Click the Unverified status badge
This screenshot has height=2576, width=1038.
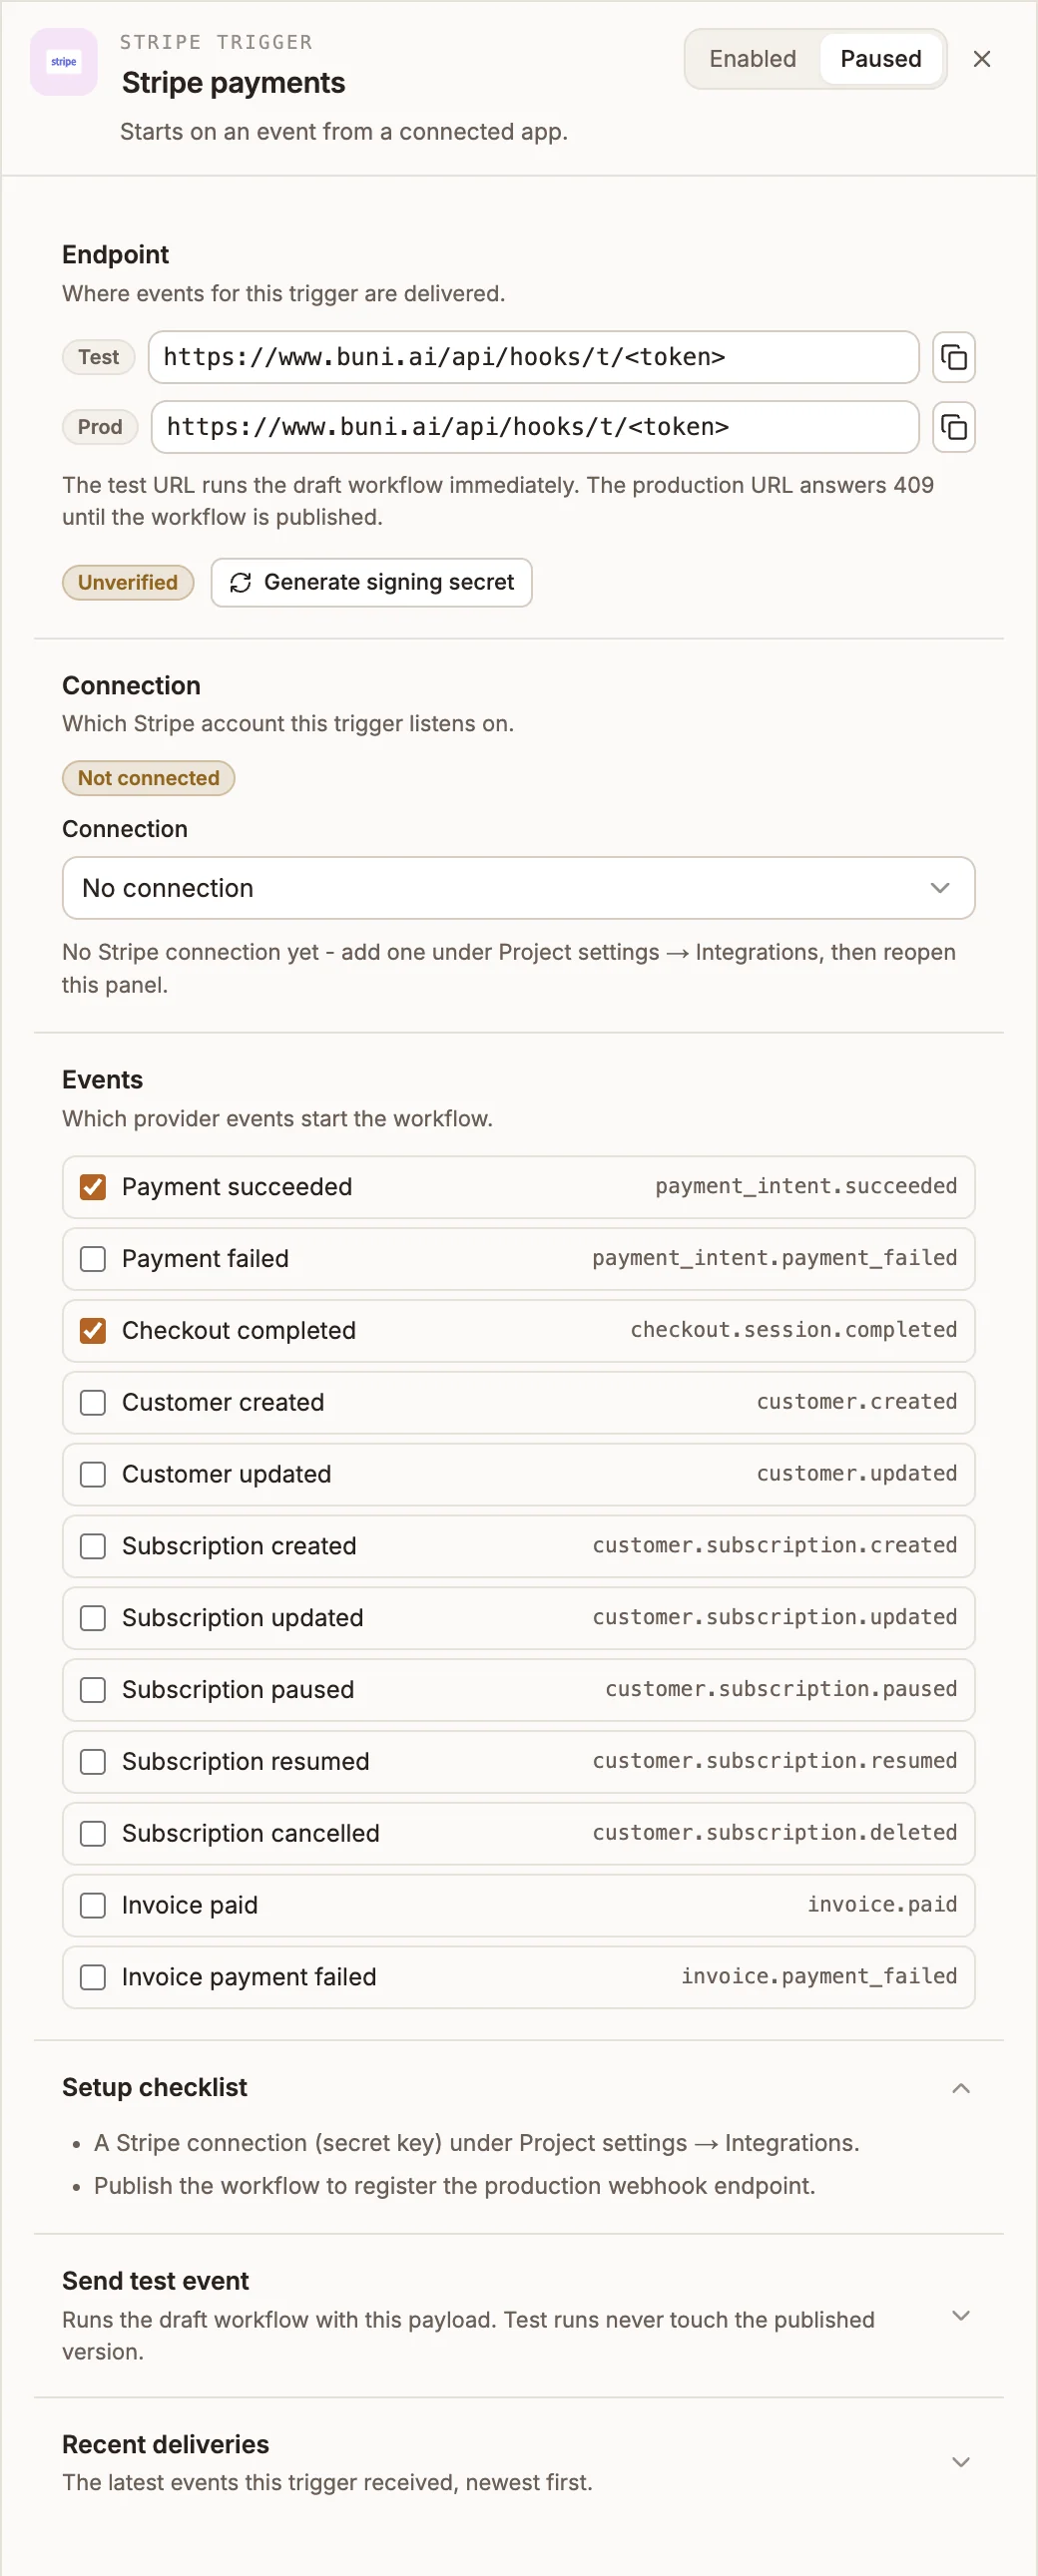(x=128, y=583)
